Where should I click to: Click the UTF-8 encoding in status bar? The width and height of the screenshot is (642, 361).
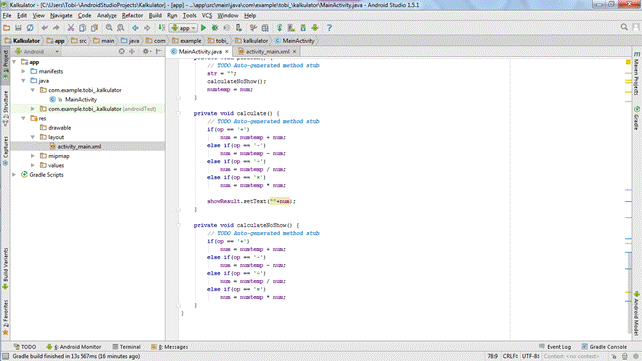(x=530, y=356)
